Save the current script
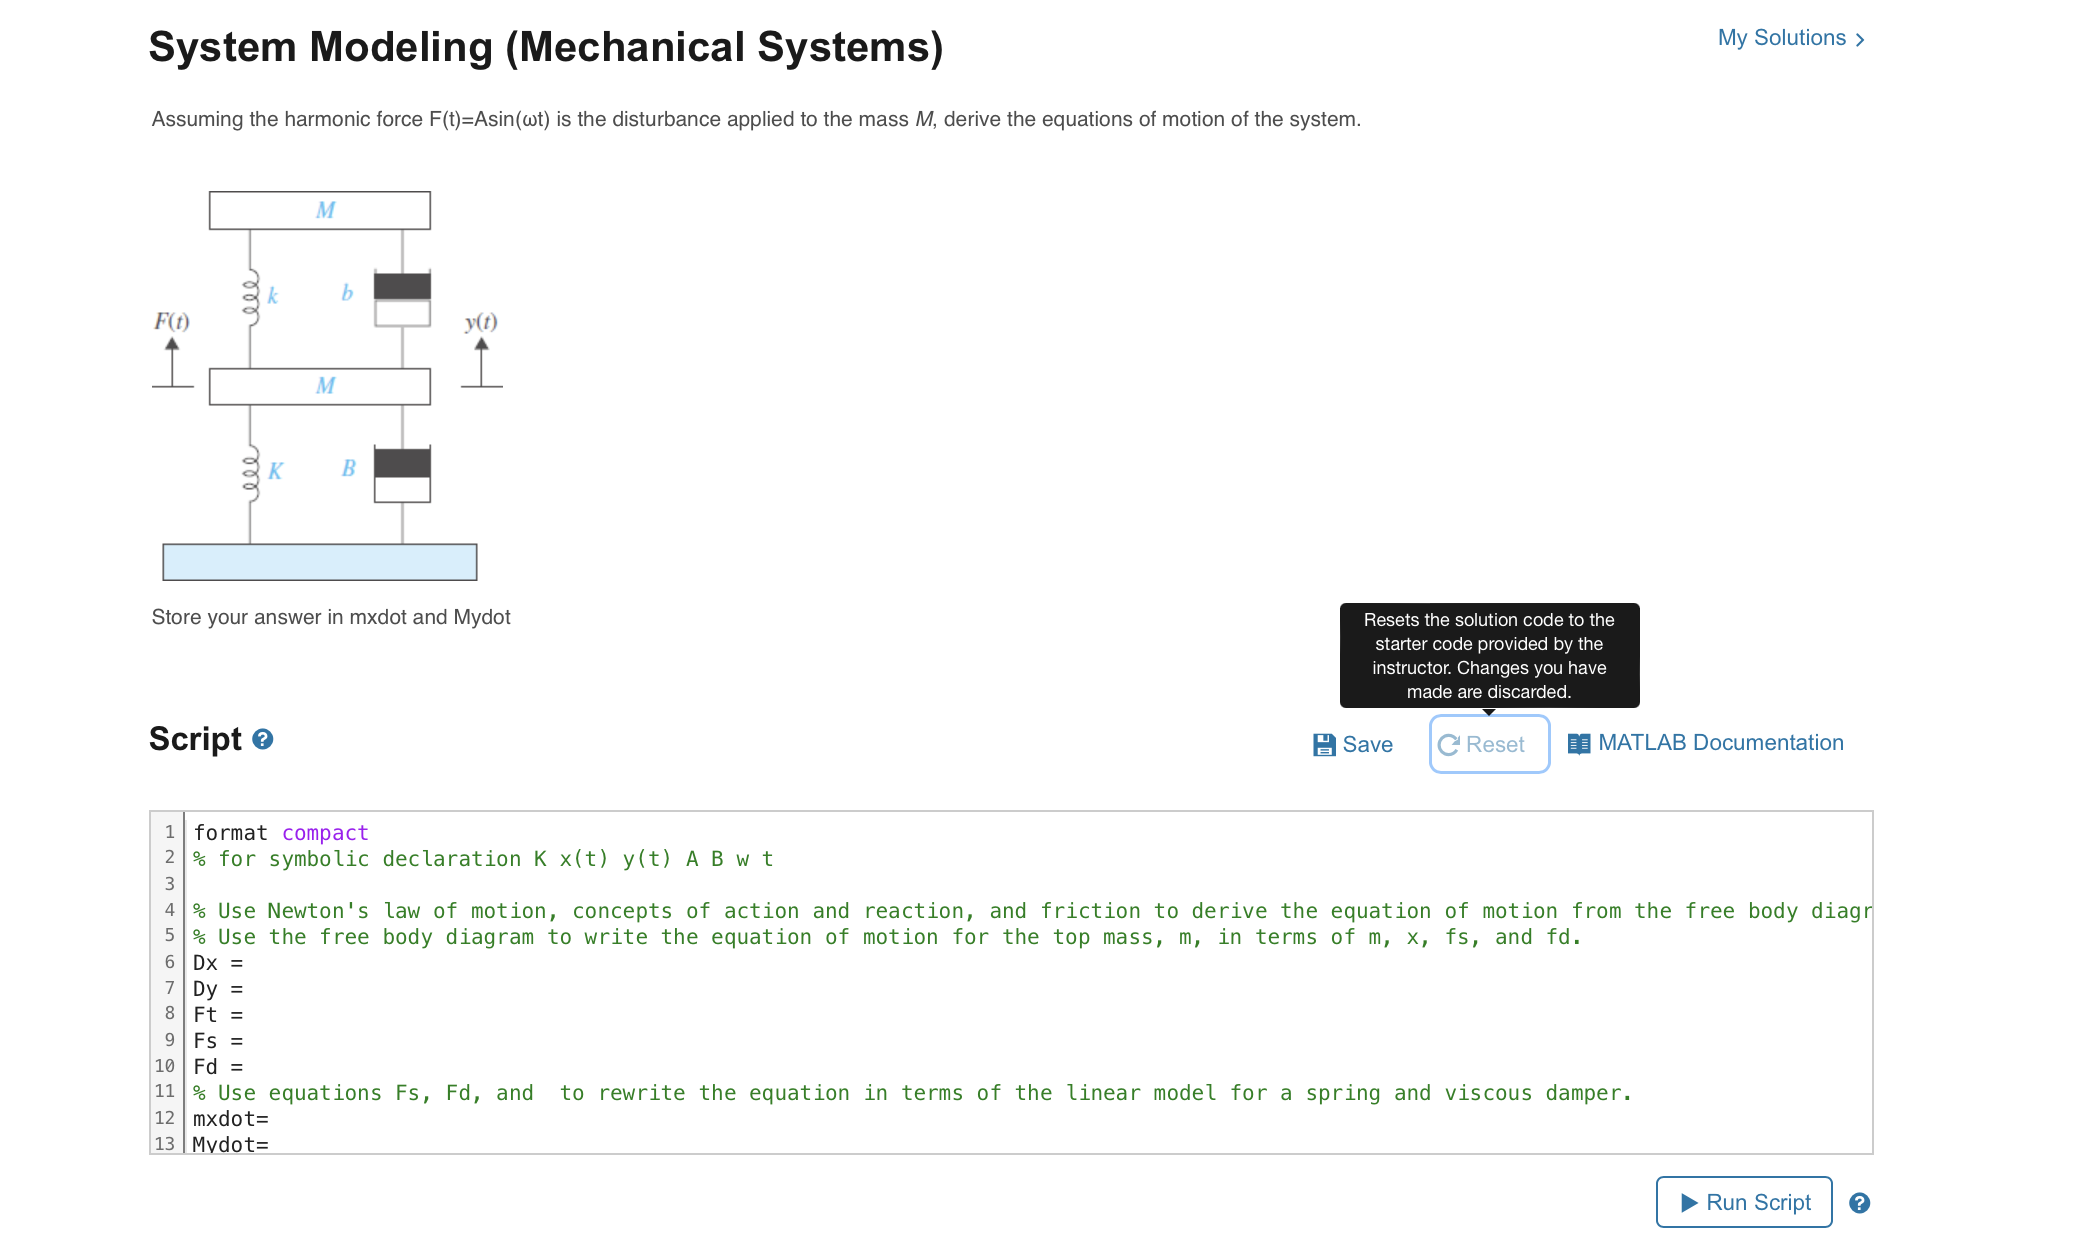2076x1247 pixels. [1351, 744]
